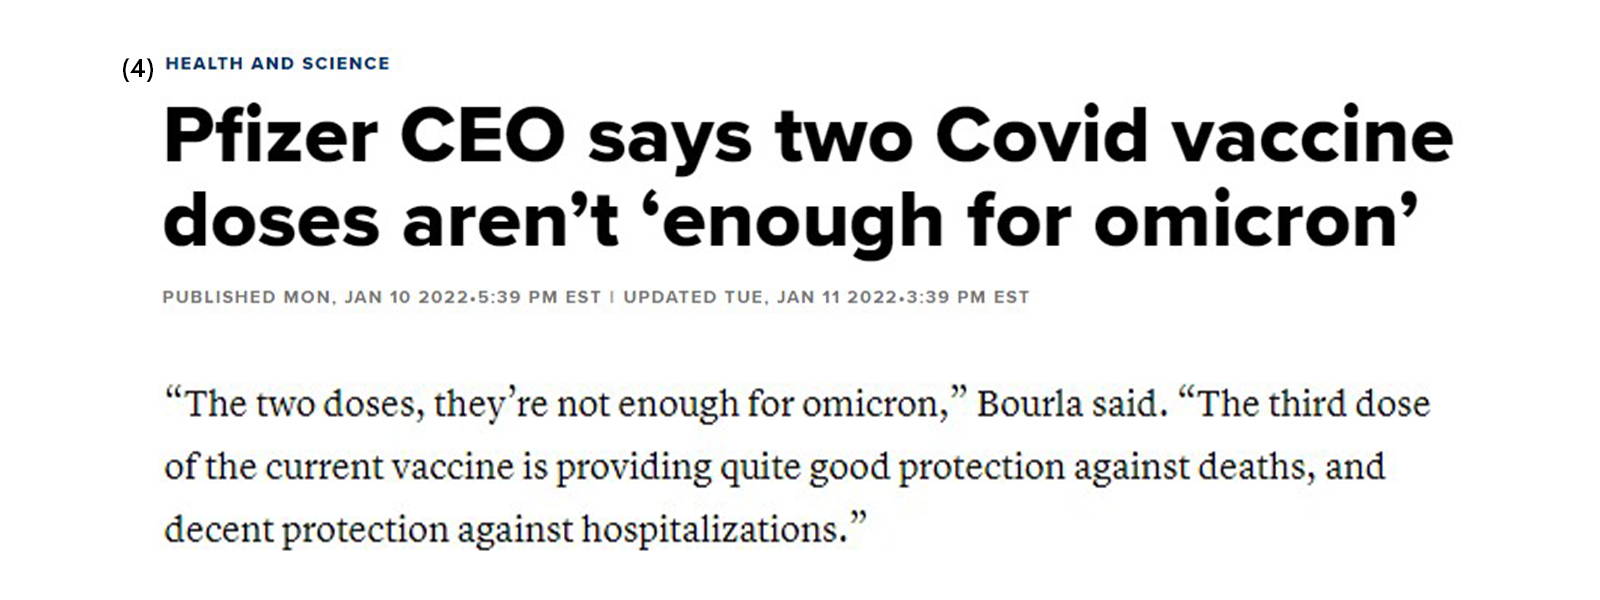This screenshot has height=600, width=1600.
Task: Click the 'UPDATED TUE, JAN 11 2022' timestamp
Action: 760,297
